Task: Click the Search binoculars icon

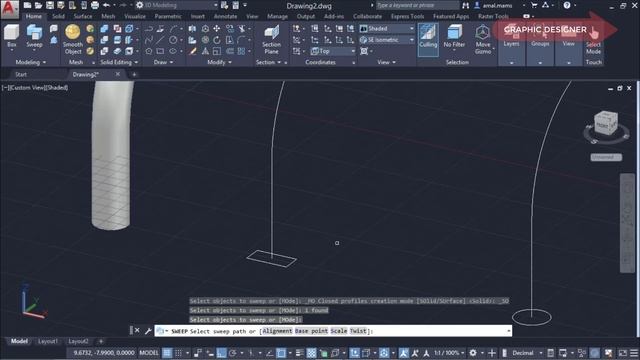Action: tap(466, 5)
